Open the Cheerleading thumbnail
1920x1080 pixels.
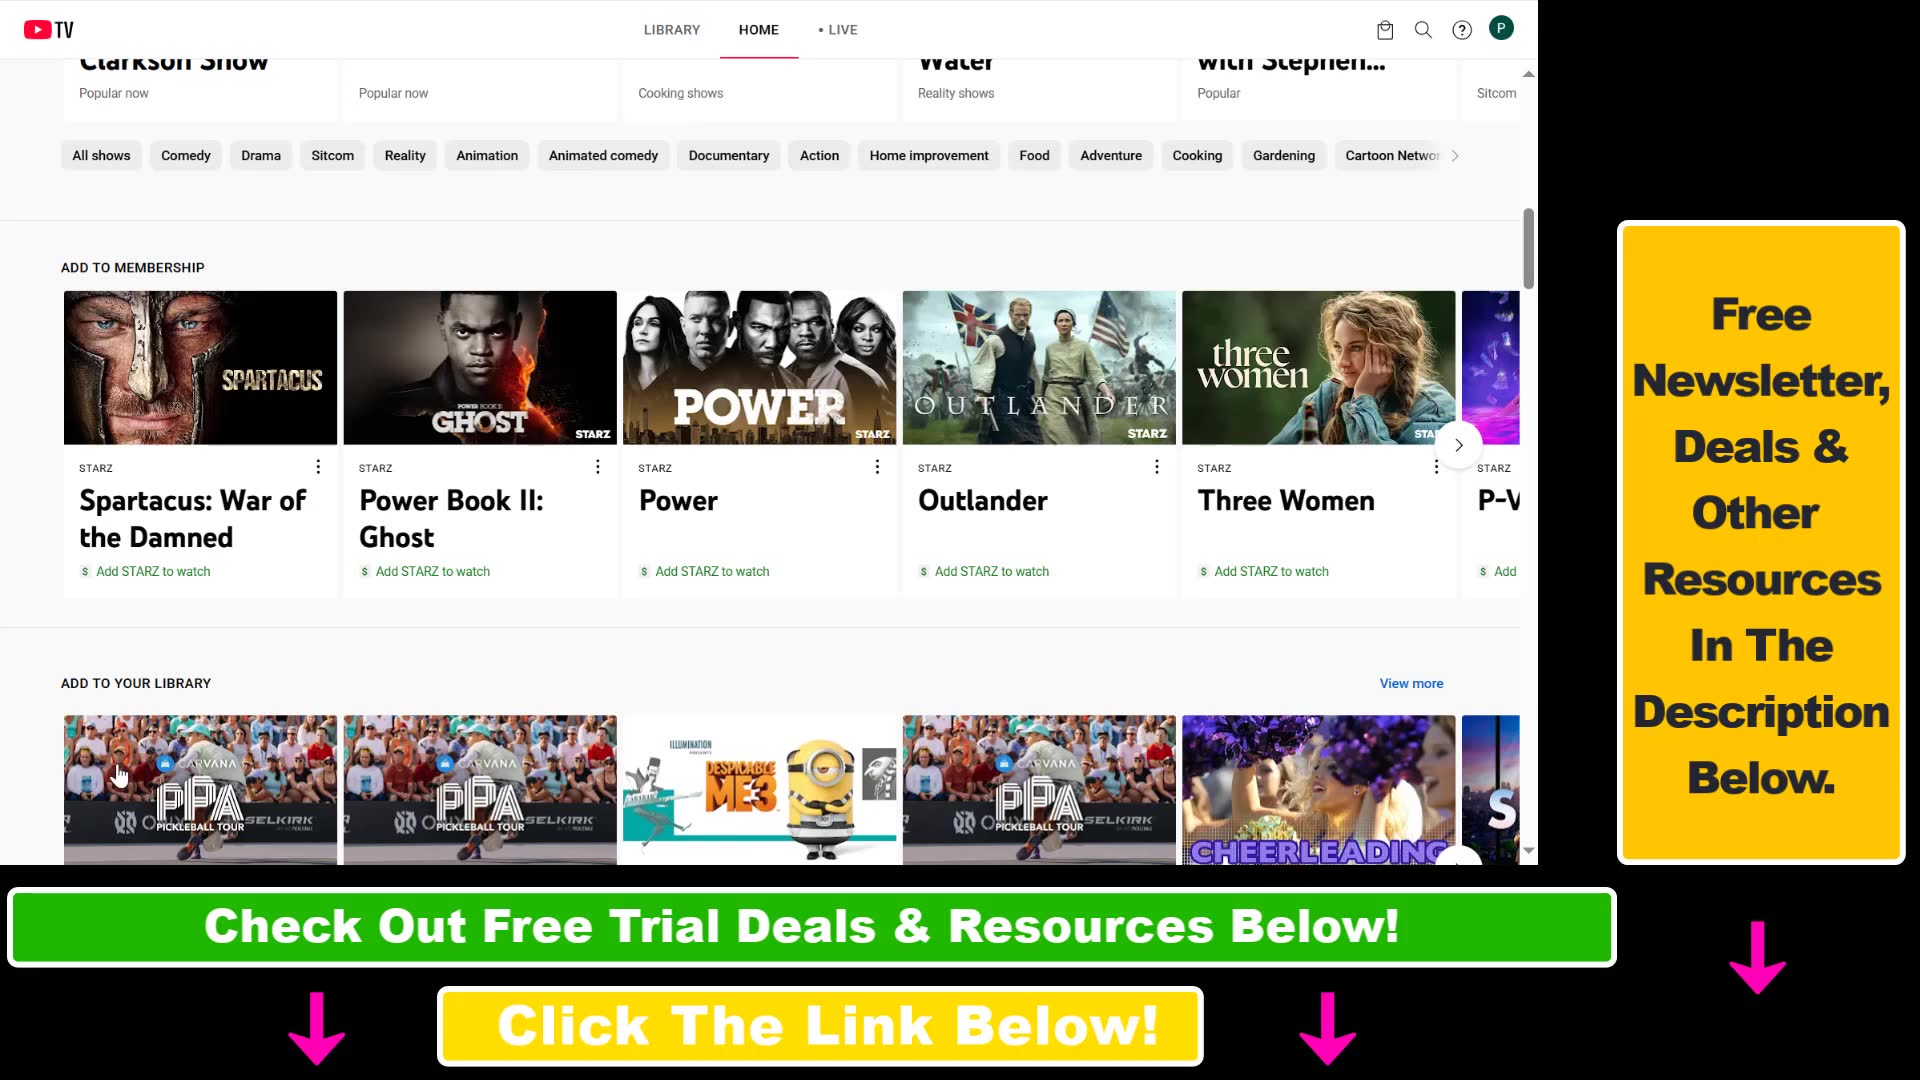click(x=1318, y=790)
